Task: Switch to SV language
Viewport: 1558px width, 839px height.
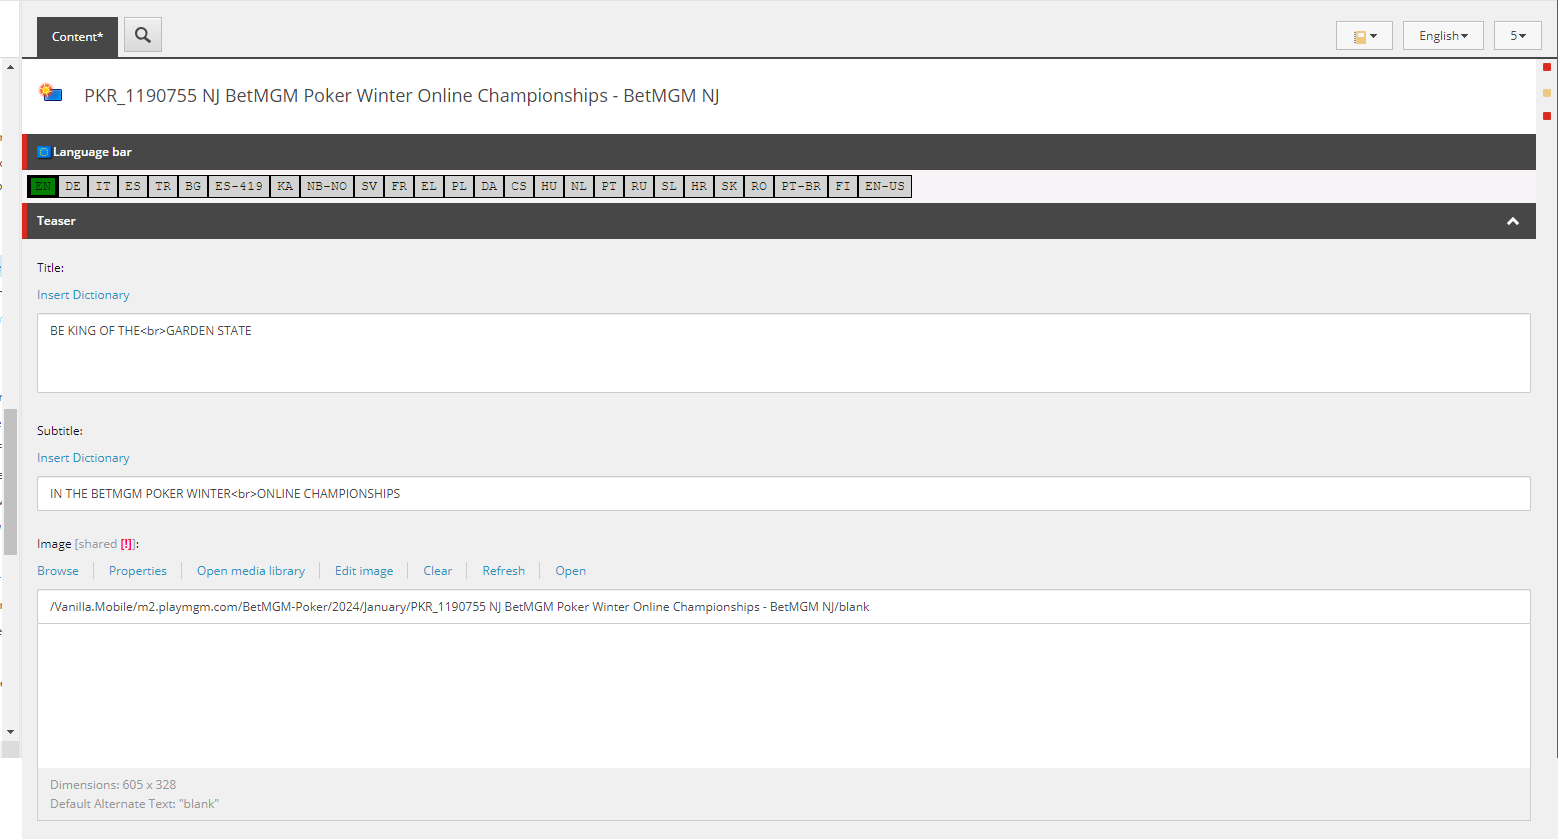Action: pos(369,186)
